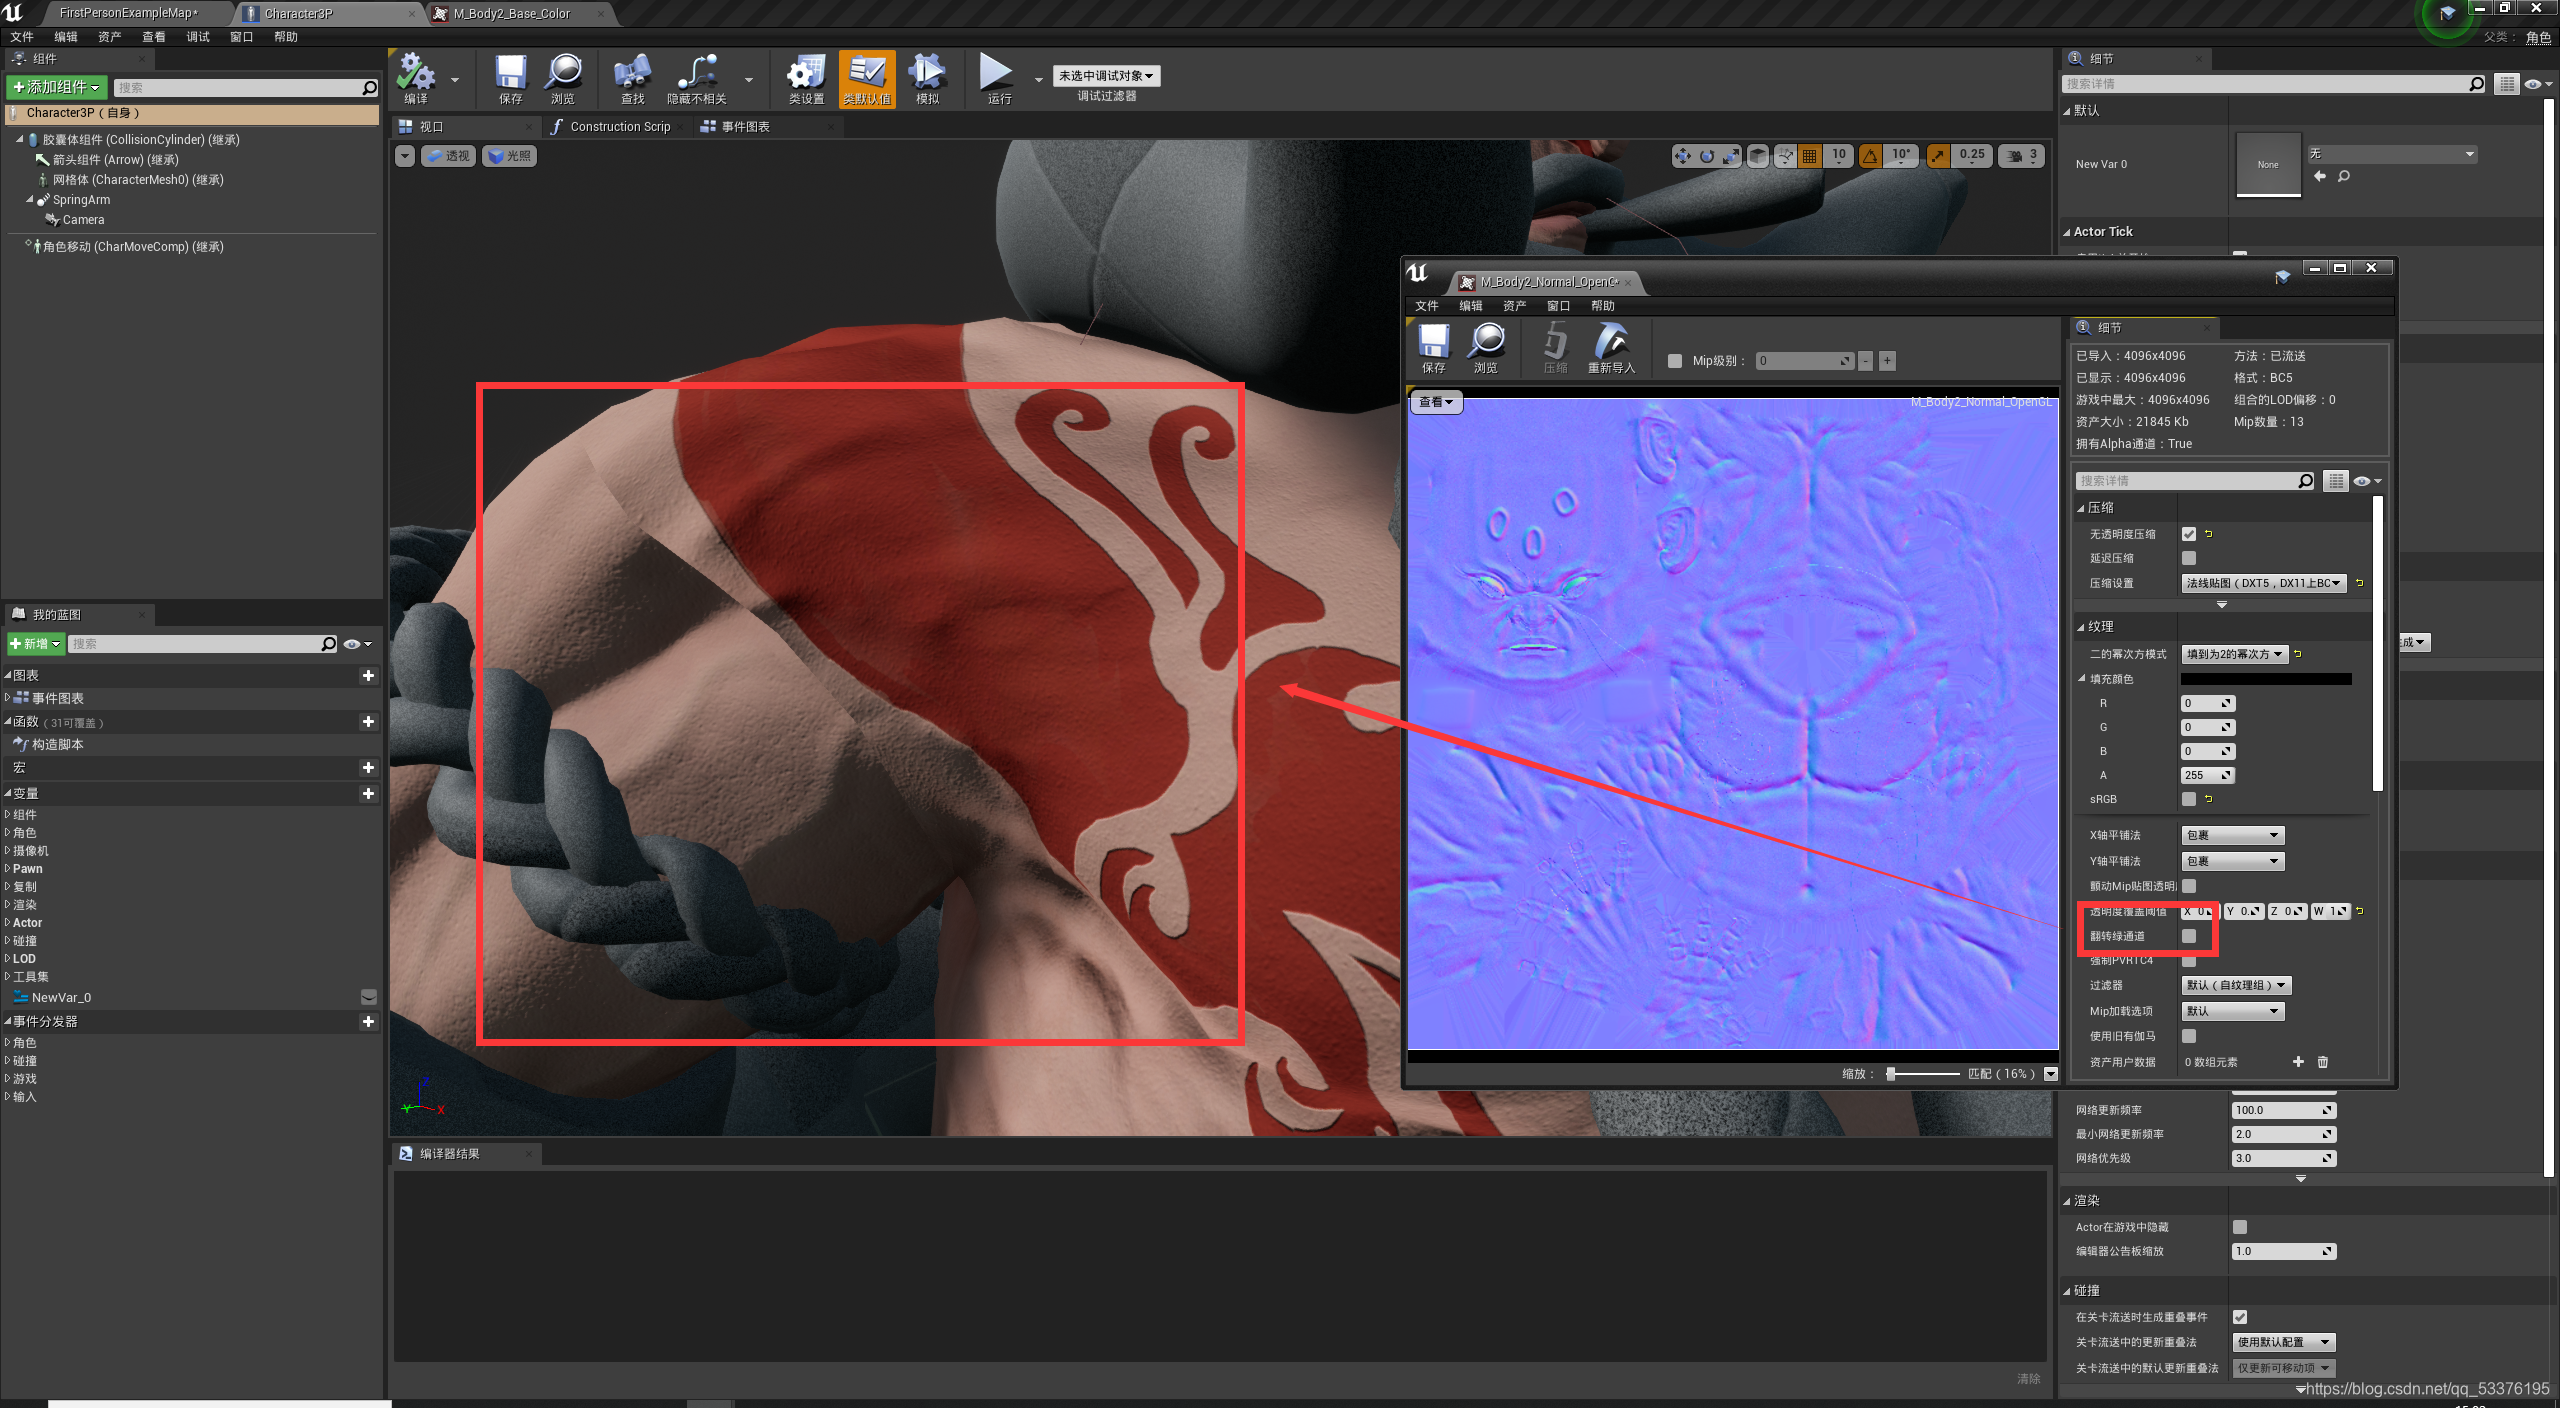The width and height of the screenshot is (2560, 1408).
Task: Click the black fill color (填充颜色) swatch
Action: click(x=2266, y=679)
